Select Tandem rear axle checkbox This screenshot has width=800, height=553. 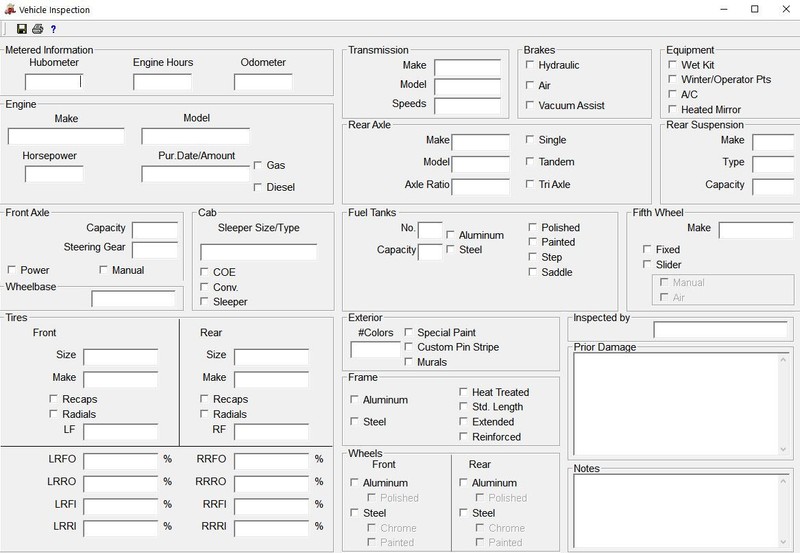530,161
